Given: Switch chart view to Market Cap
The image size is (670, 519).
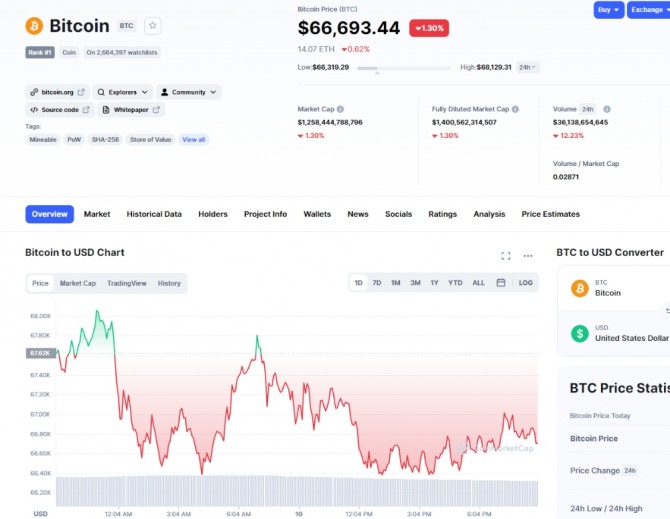Looking at the screenshot, I should tap(78, 283).
